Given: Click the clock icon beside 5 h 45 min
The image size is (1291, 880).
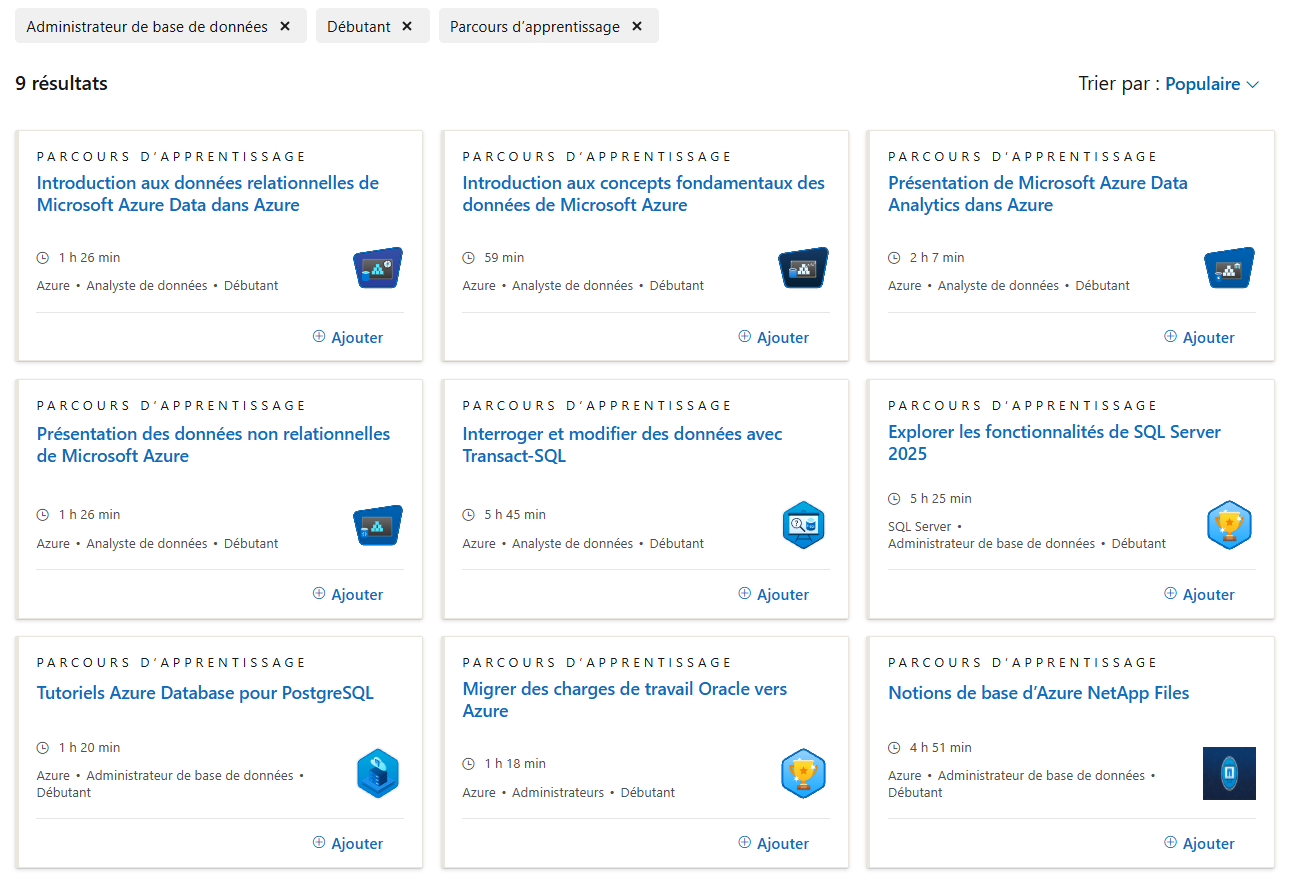Looking at the screenshot, I should (469, 515).
